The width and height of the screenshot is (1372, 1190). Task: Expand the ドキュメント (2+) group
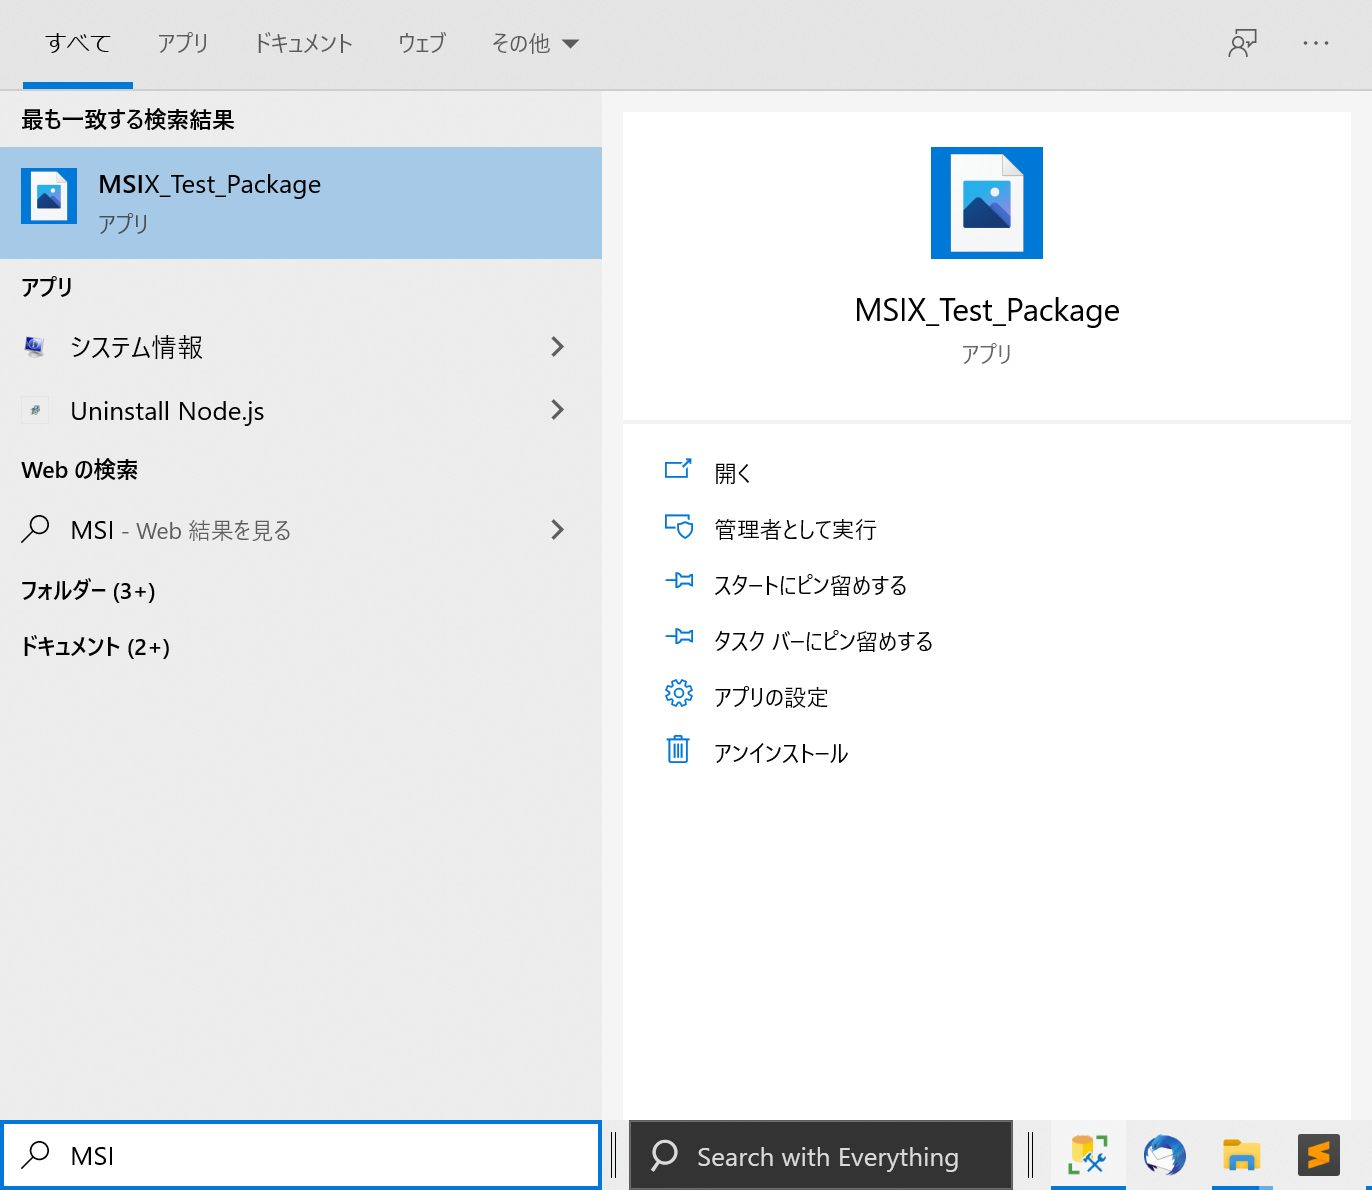96,647
